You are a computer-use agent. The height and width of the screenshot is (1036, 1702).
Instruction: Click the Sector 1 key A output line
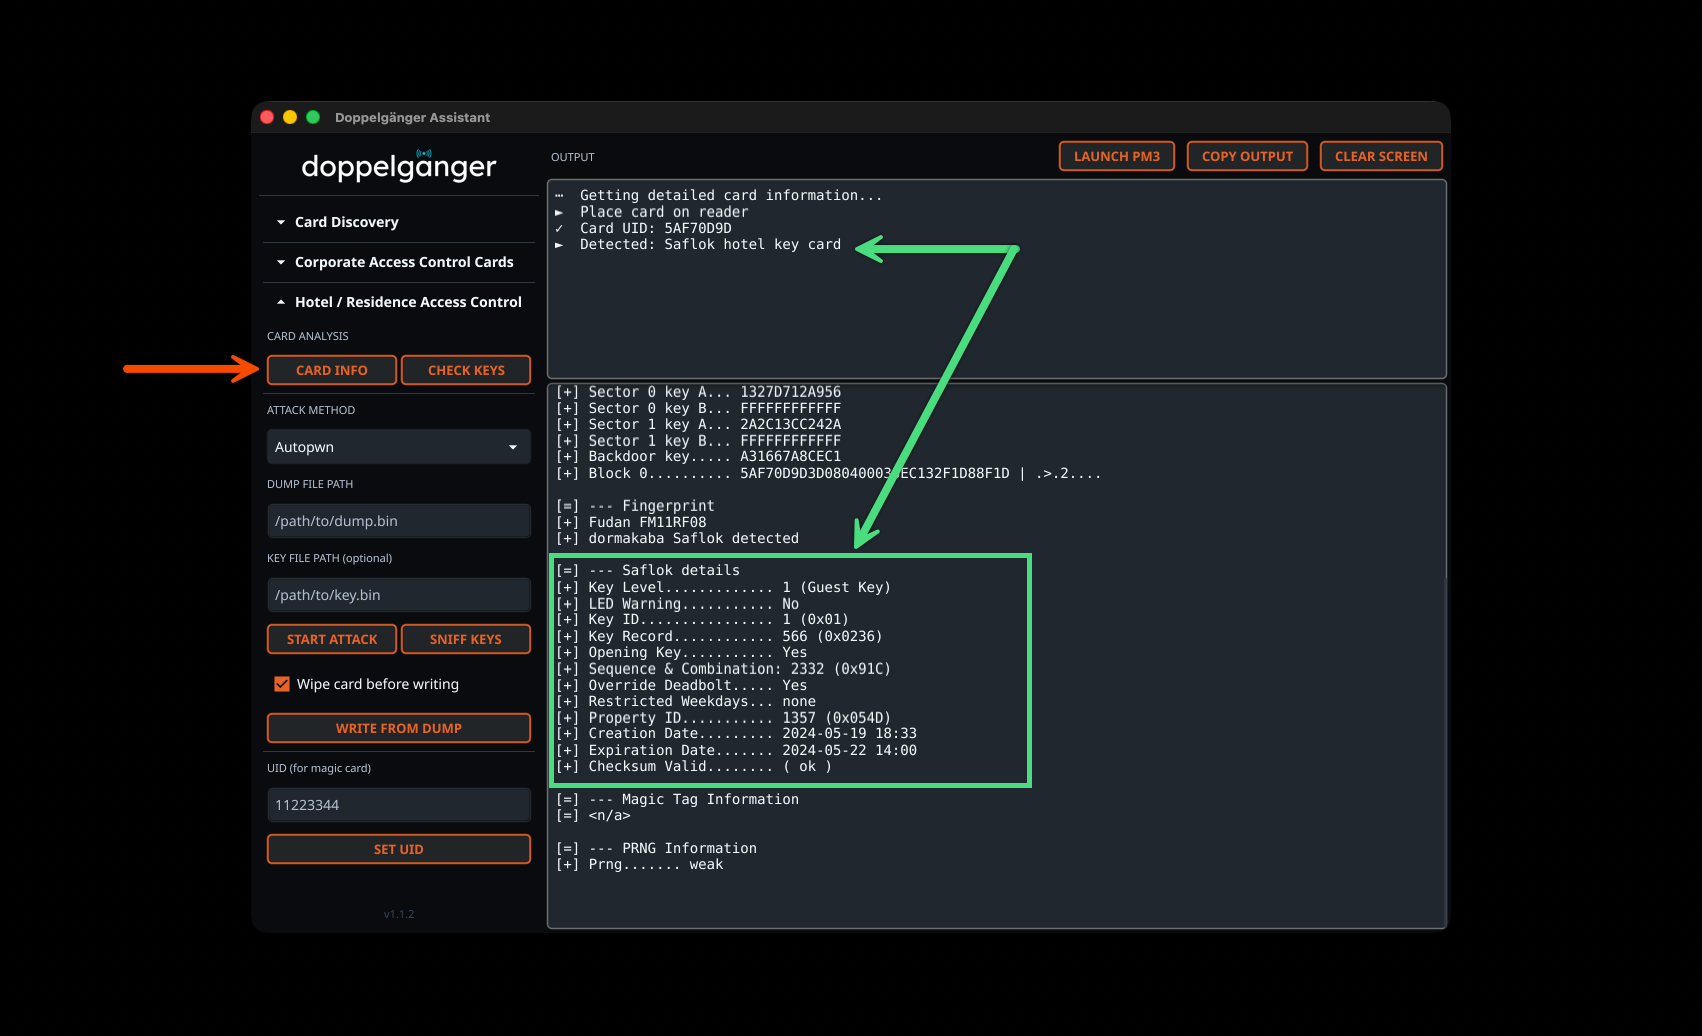coord(699,424)
